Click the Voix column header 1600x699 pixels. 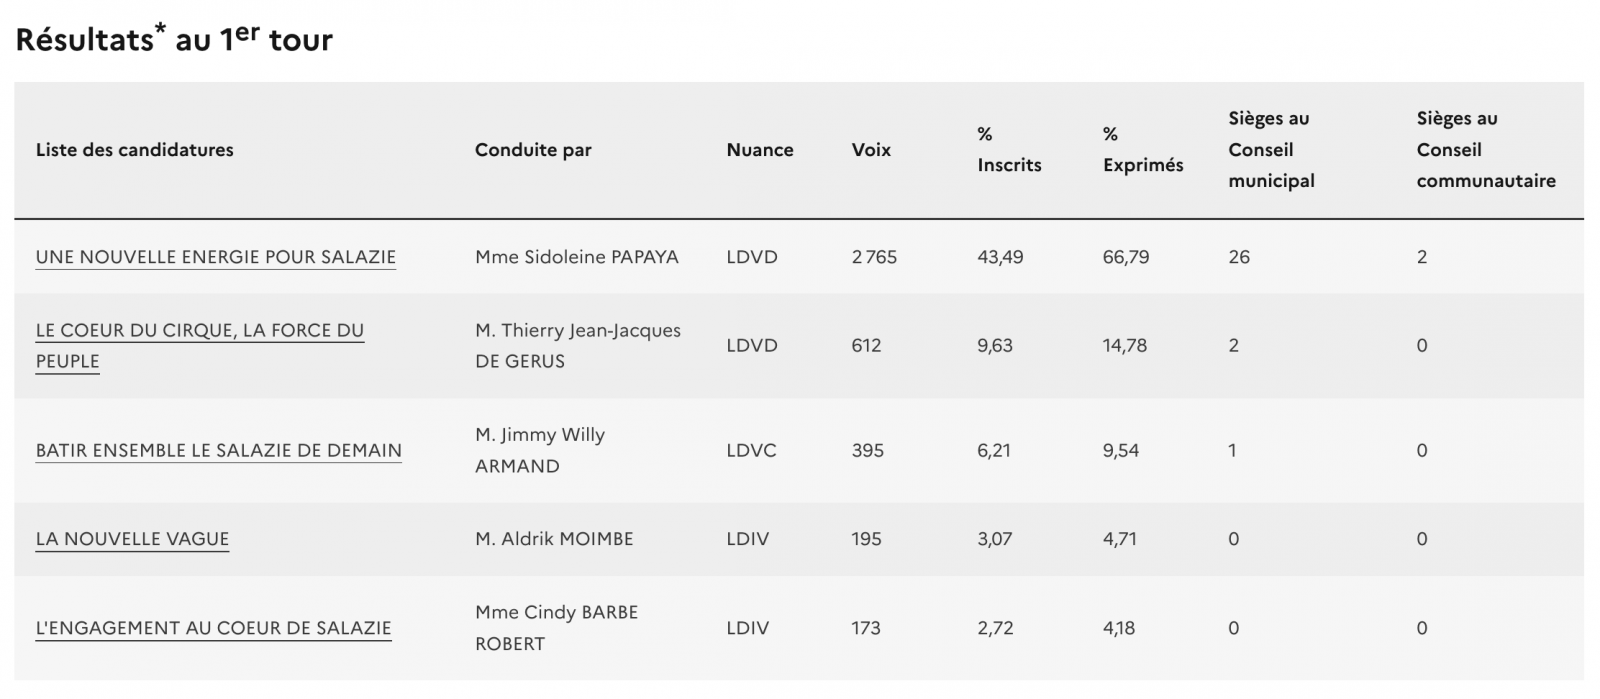tap(871, 150)
